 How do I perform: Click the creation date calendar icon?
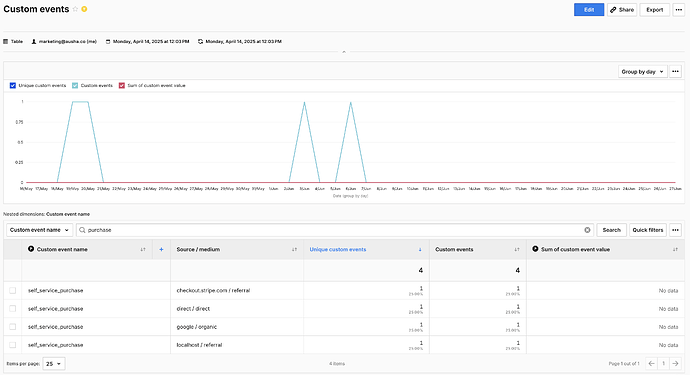tap(108, 41)
